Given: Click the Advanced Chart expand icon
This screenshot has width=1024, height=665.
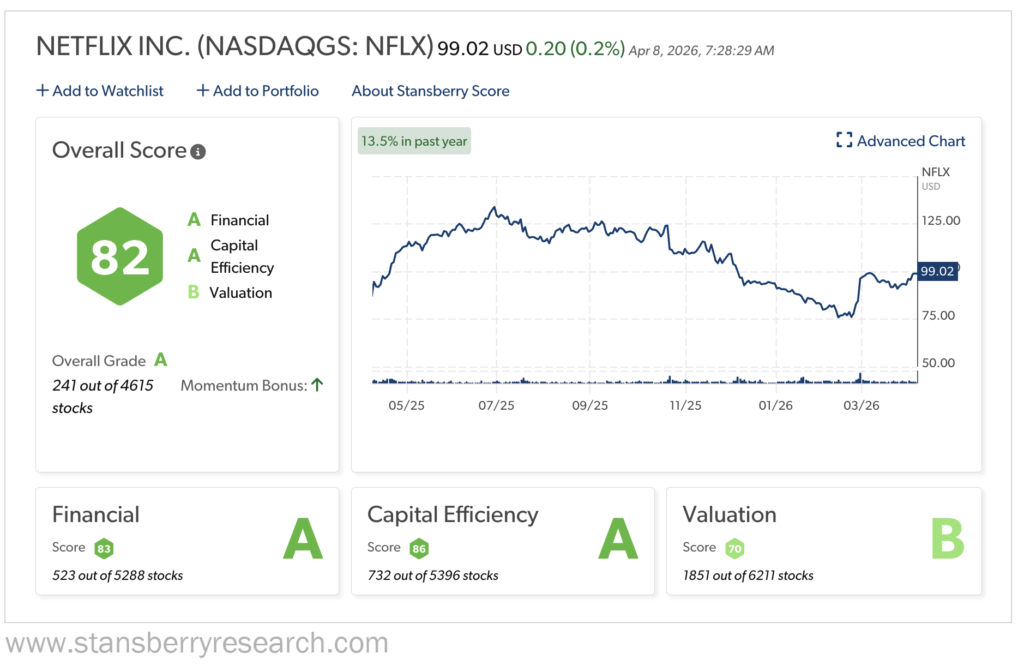Looking at the screenshot, I should point(844,141).
